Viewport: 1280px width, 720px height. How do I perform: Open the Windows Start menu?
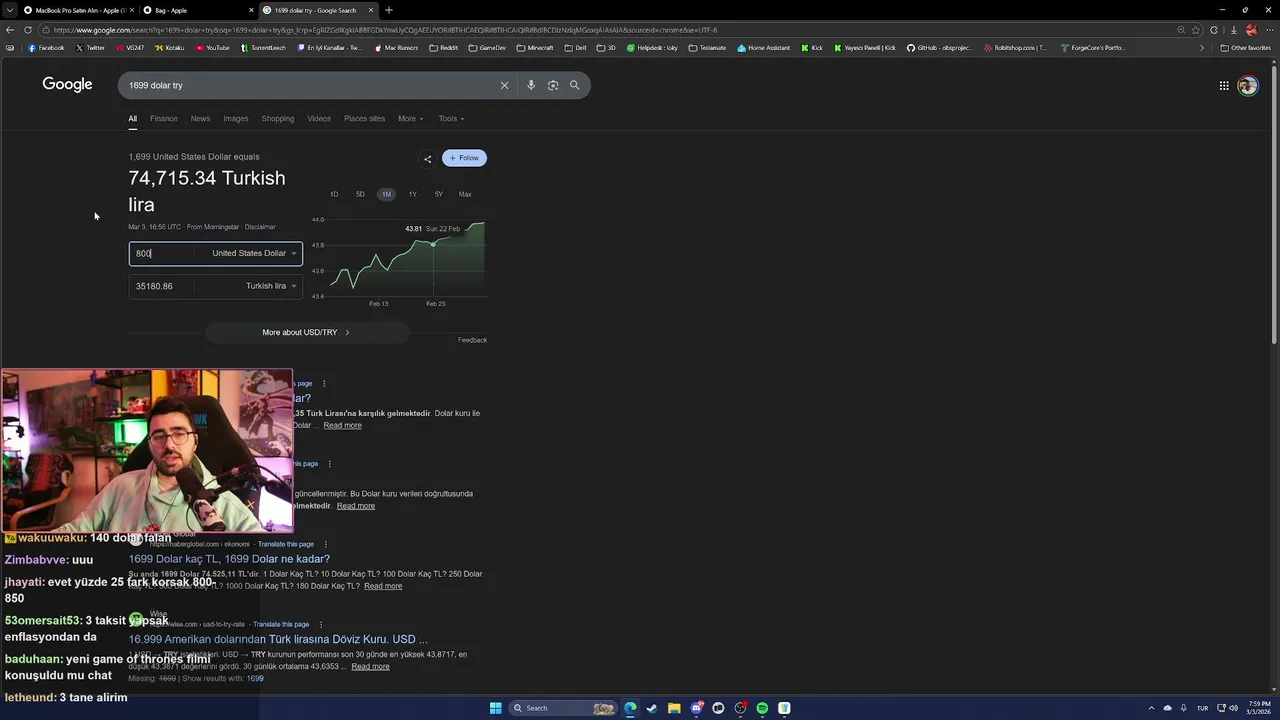coord(495,708)
